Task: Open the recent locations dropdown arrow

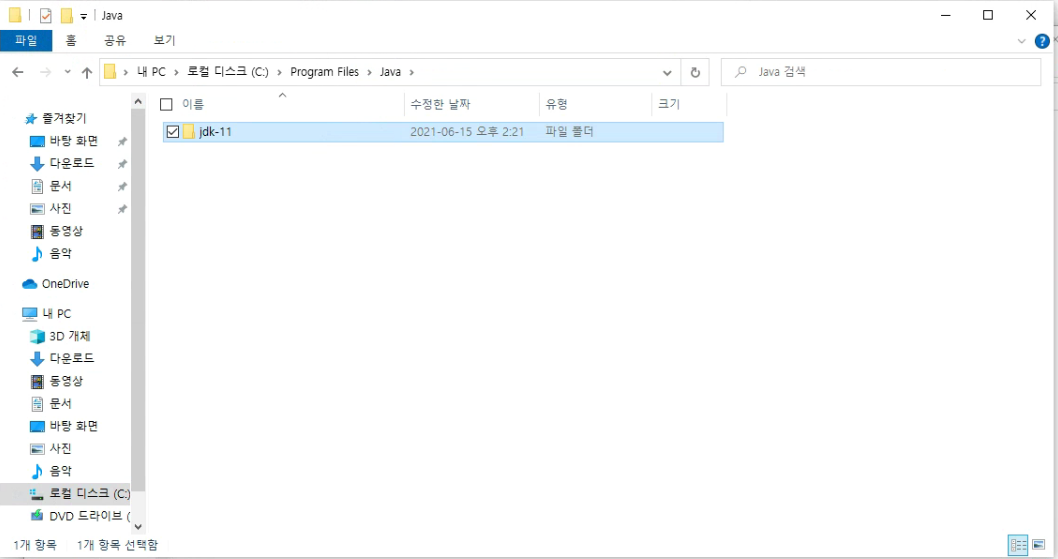Action: [x=67, y=72]
